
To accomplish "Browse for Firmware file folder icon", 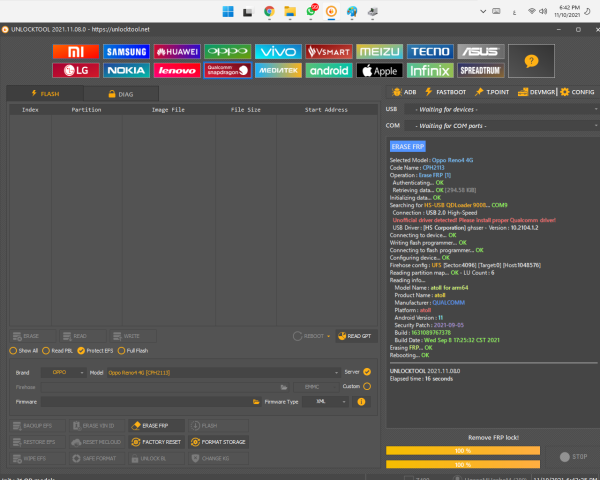I will [256, 402].
